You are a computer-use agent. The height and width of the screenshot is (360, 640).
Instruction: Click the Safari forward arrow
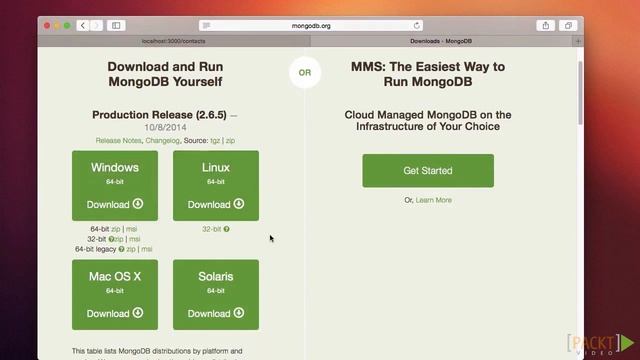pos(96,26)
